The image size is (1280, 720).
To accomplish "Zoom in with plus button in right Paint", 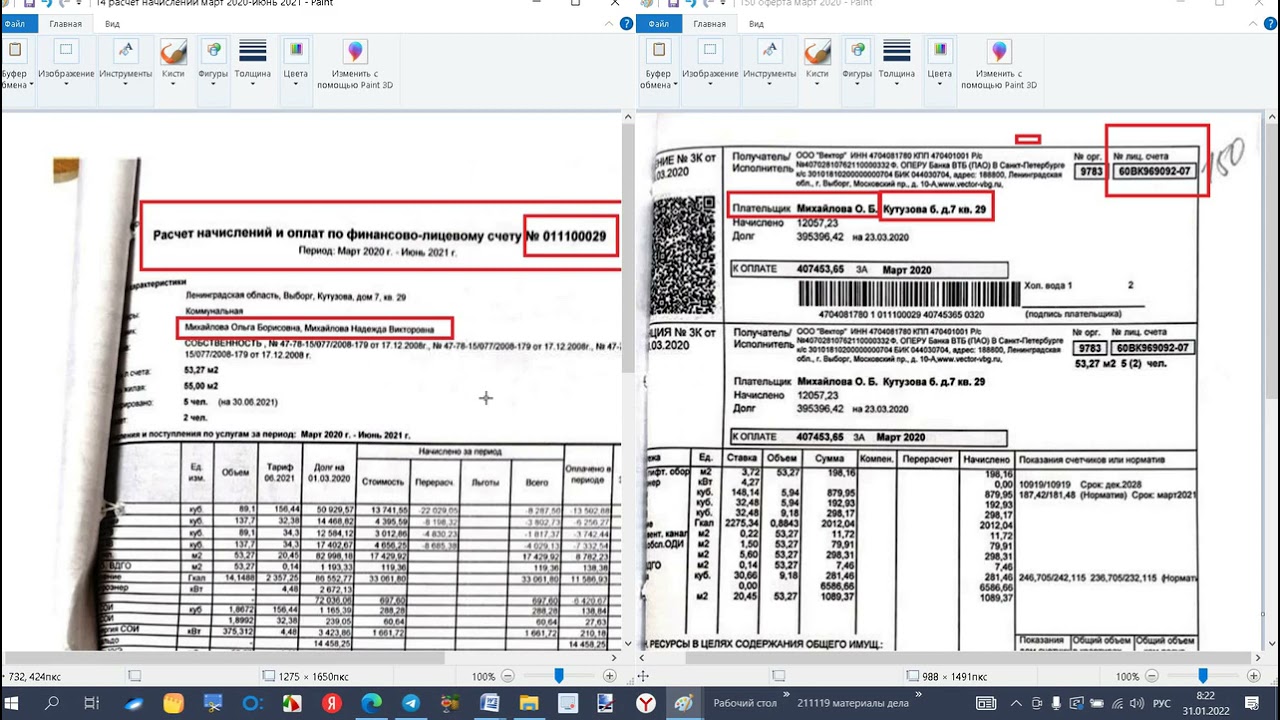I will coord(1254,677).
